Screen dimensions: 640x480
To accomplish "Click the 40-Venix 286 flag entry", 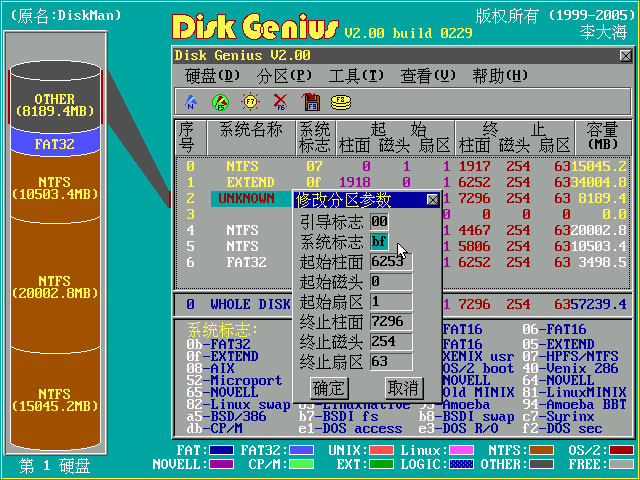I will [571, 368].
